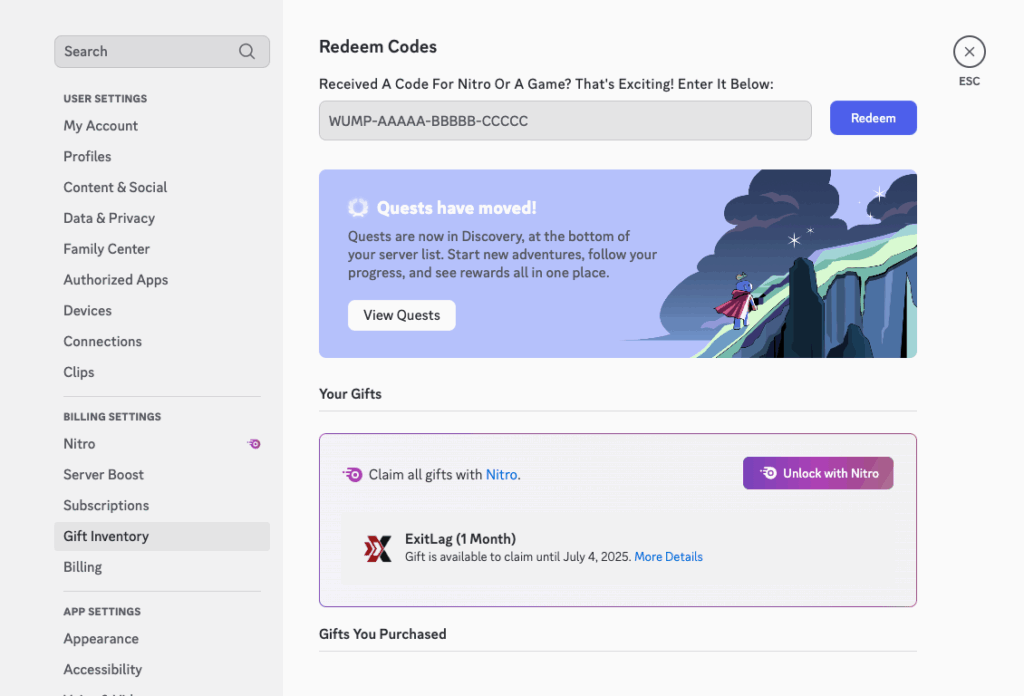Click the Nitro icon beside Claim all gifts
The height and width of the screenshot is (696, 1024).
click(x=353, y=475)
